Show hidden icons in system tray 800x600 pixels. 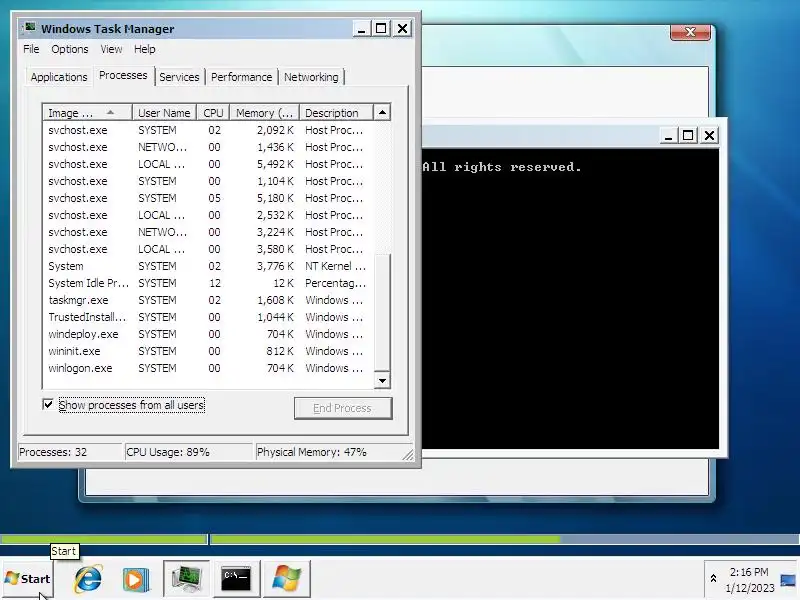coord(713,579)
